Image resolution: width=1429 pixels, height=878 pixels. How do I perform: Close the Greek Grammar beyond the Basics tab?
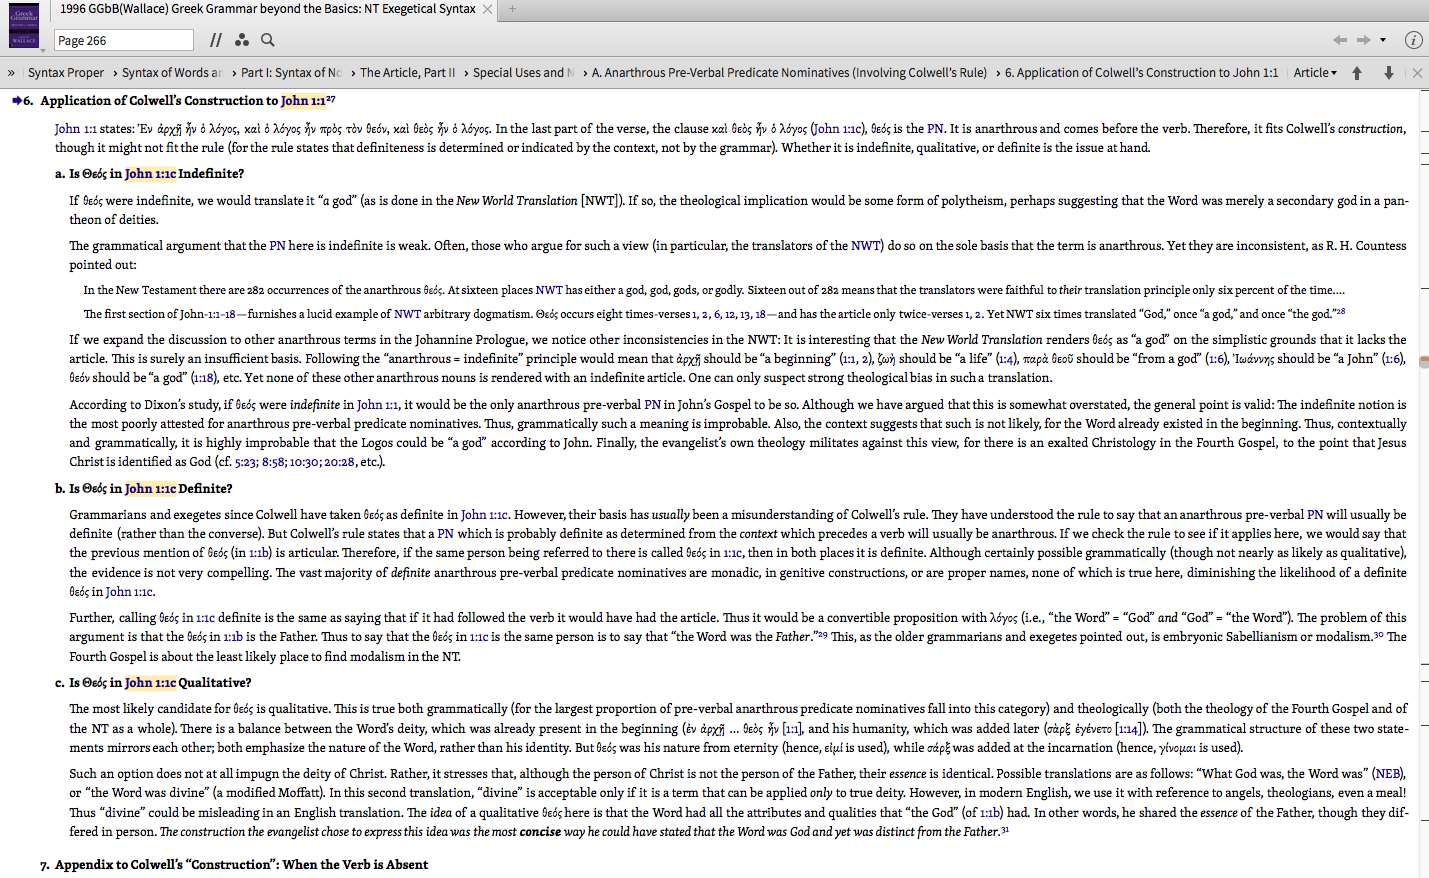coord(487,9)
